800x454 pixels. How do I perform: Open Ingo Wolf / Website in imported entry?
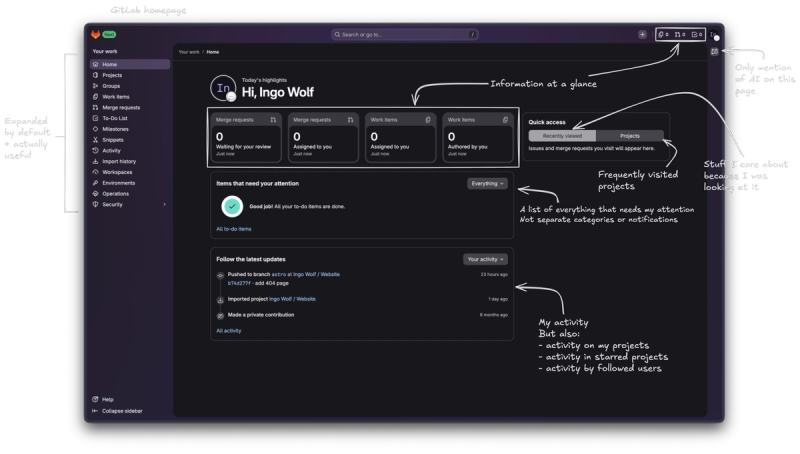click(292, 299)
